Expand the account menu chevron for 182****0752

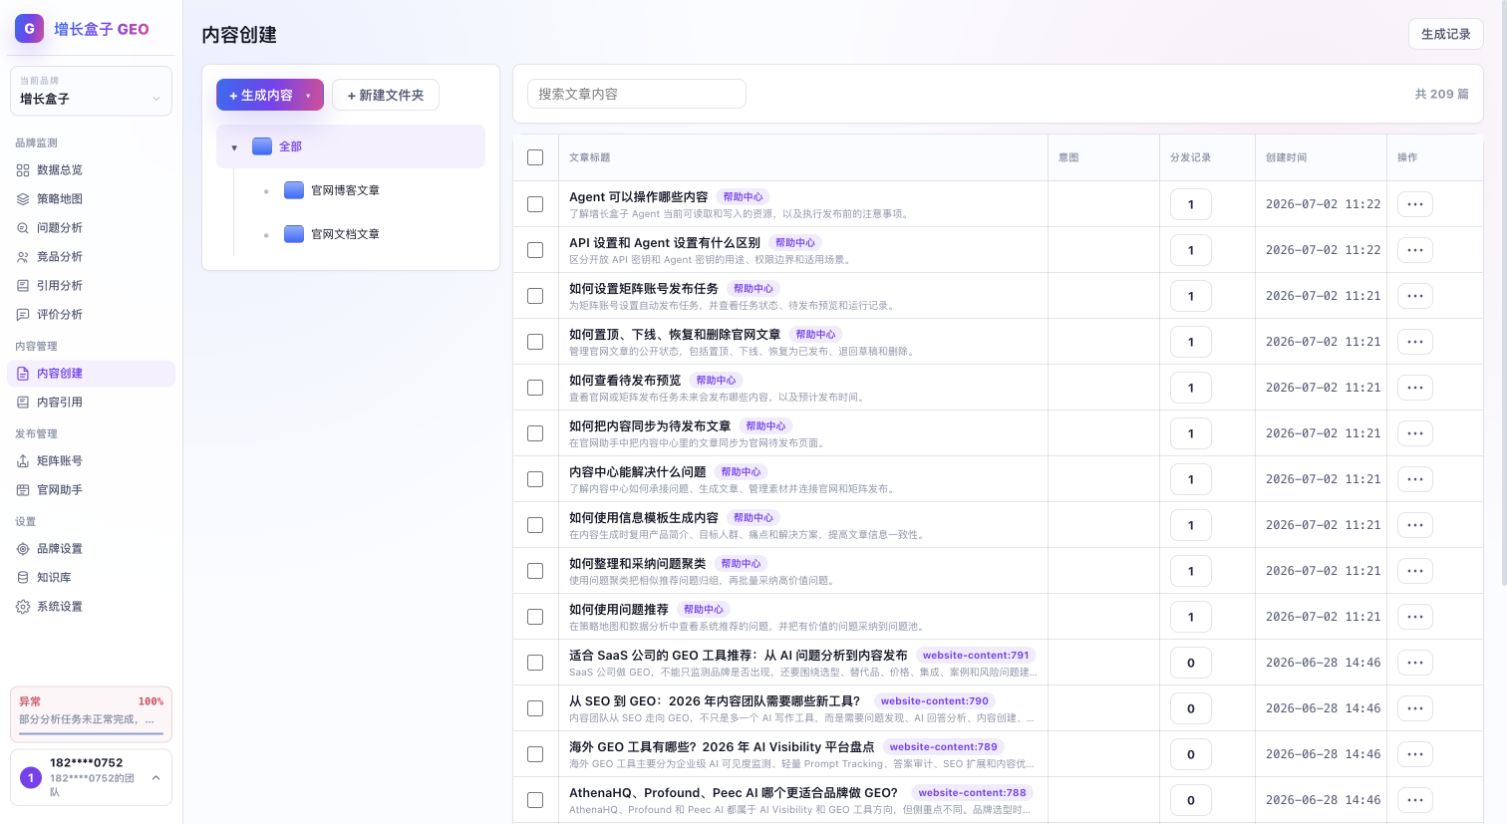[x=156, y=777]
